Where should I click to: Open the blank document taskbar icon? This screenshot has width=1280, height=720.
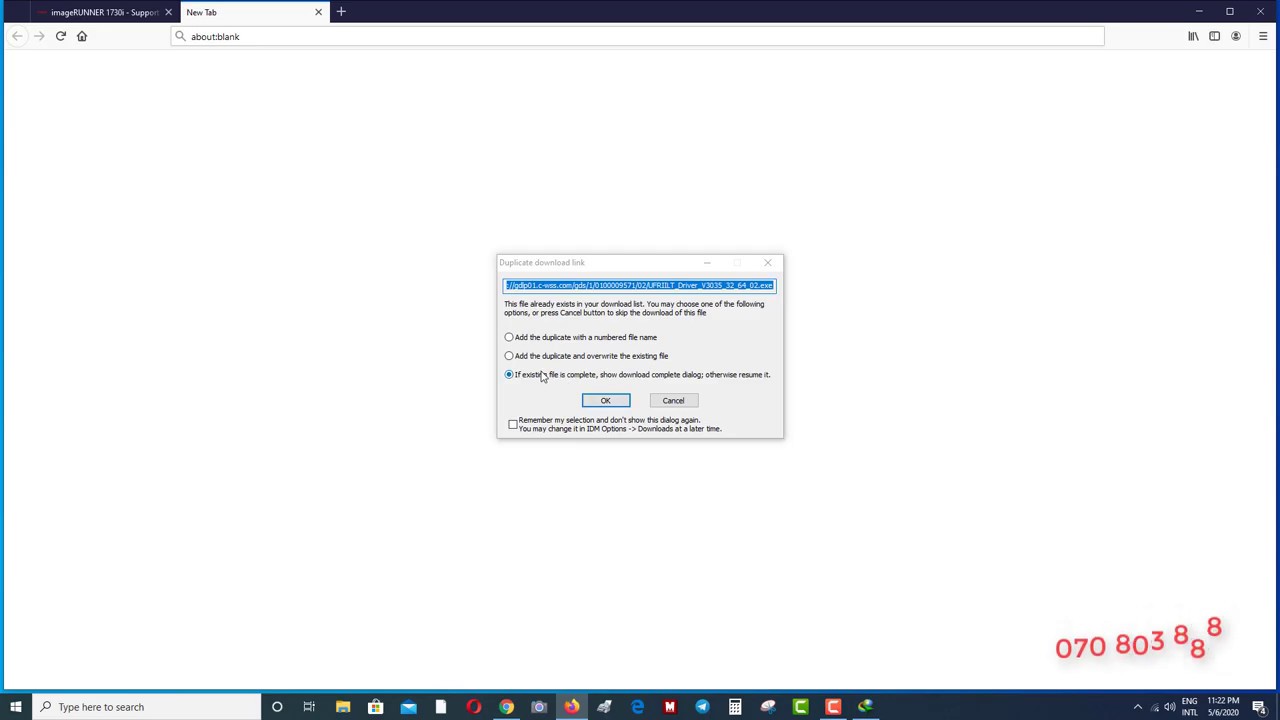click(x=441, y=707)
